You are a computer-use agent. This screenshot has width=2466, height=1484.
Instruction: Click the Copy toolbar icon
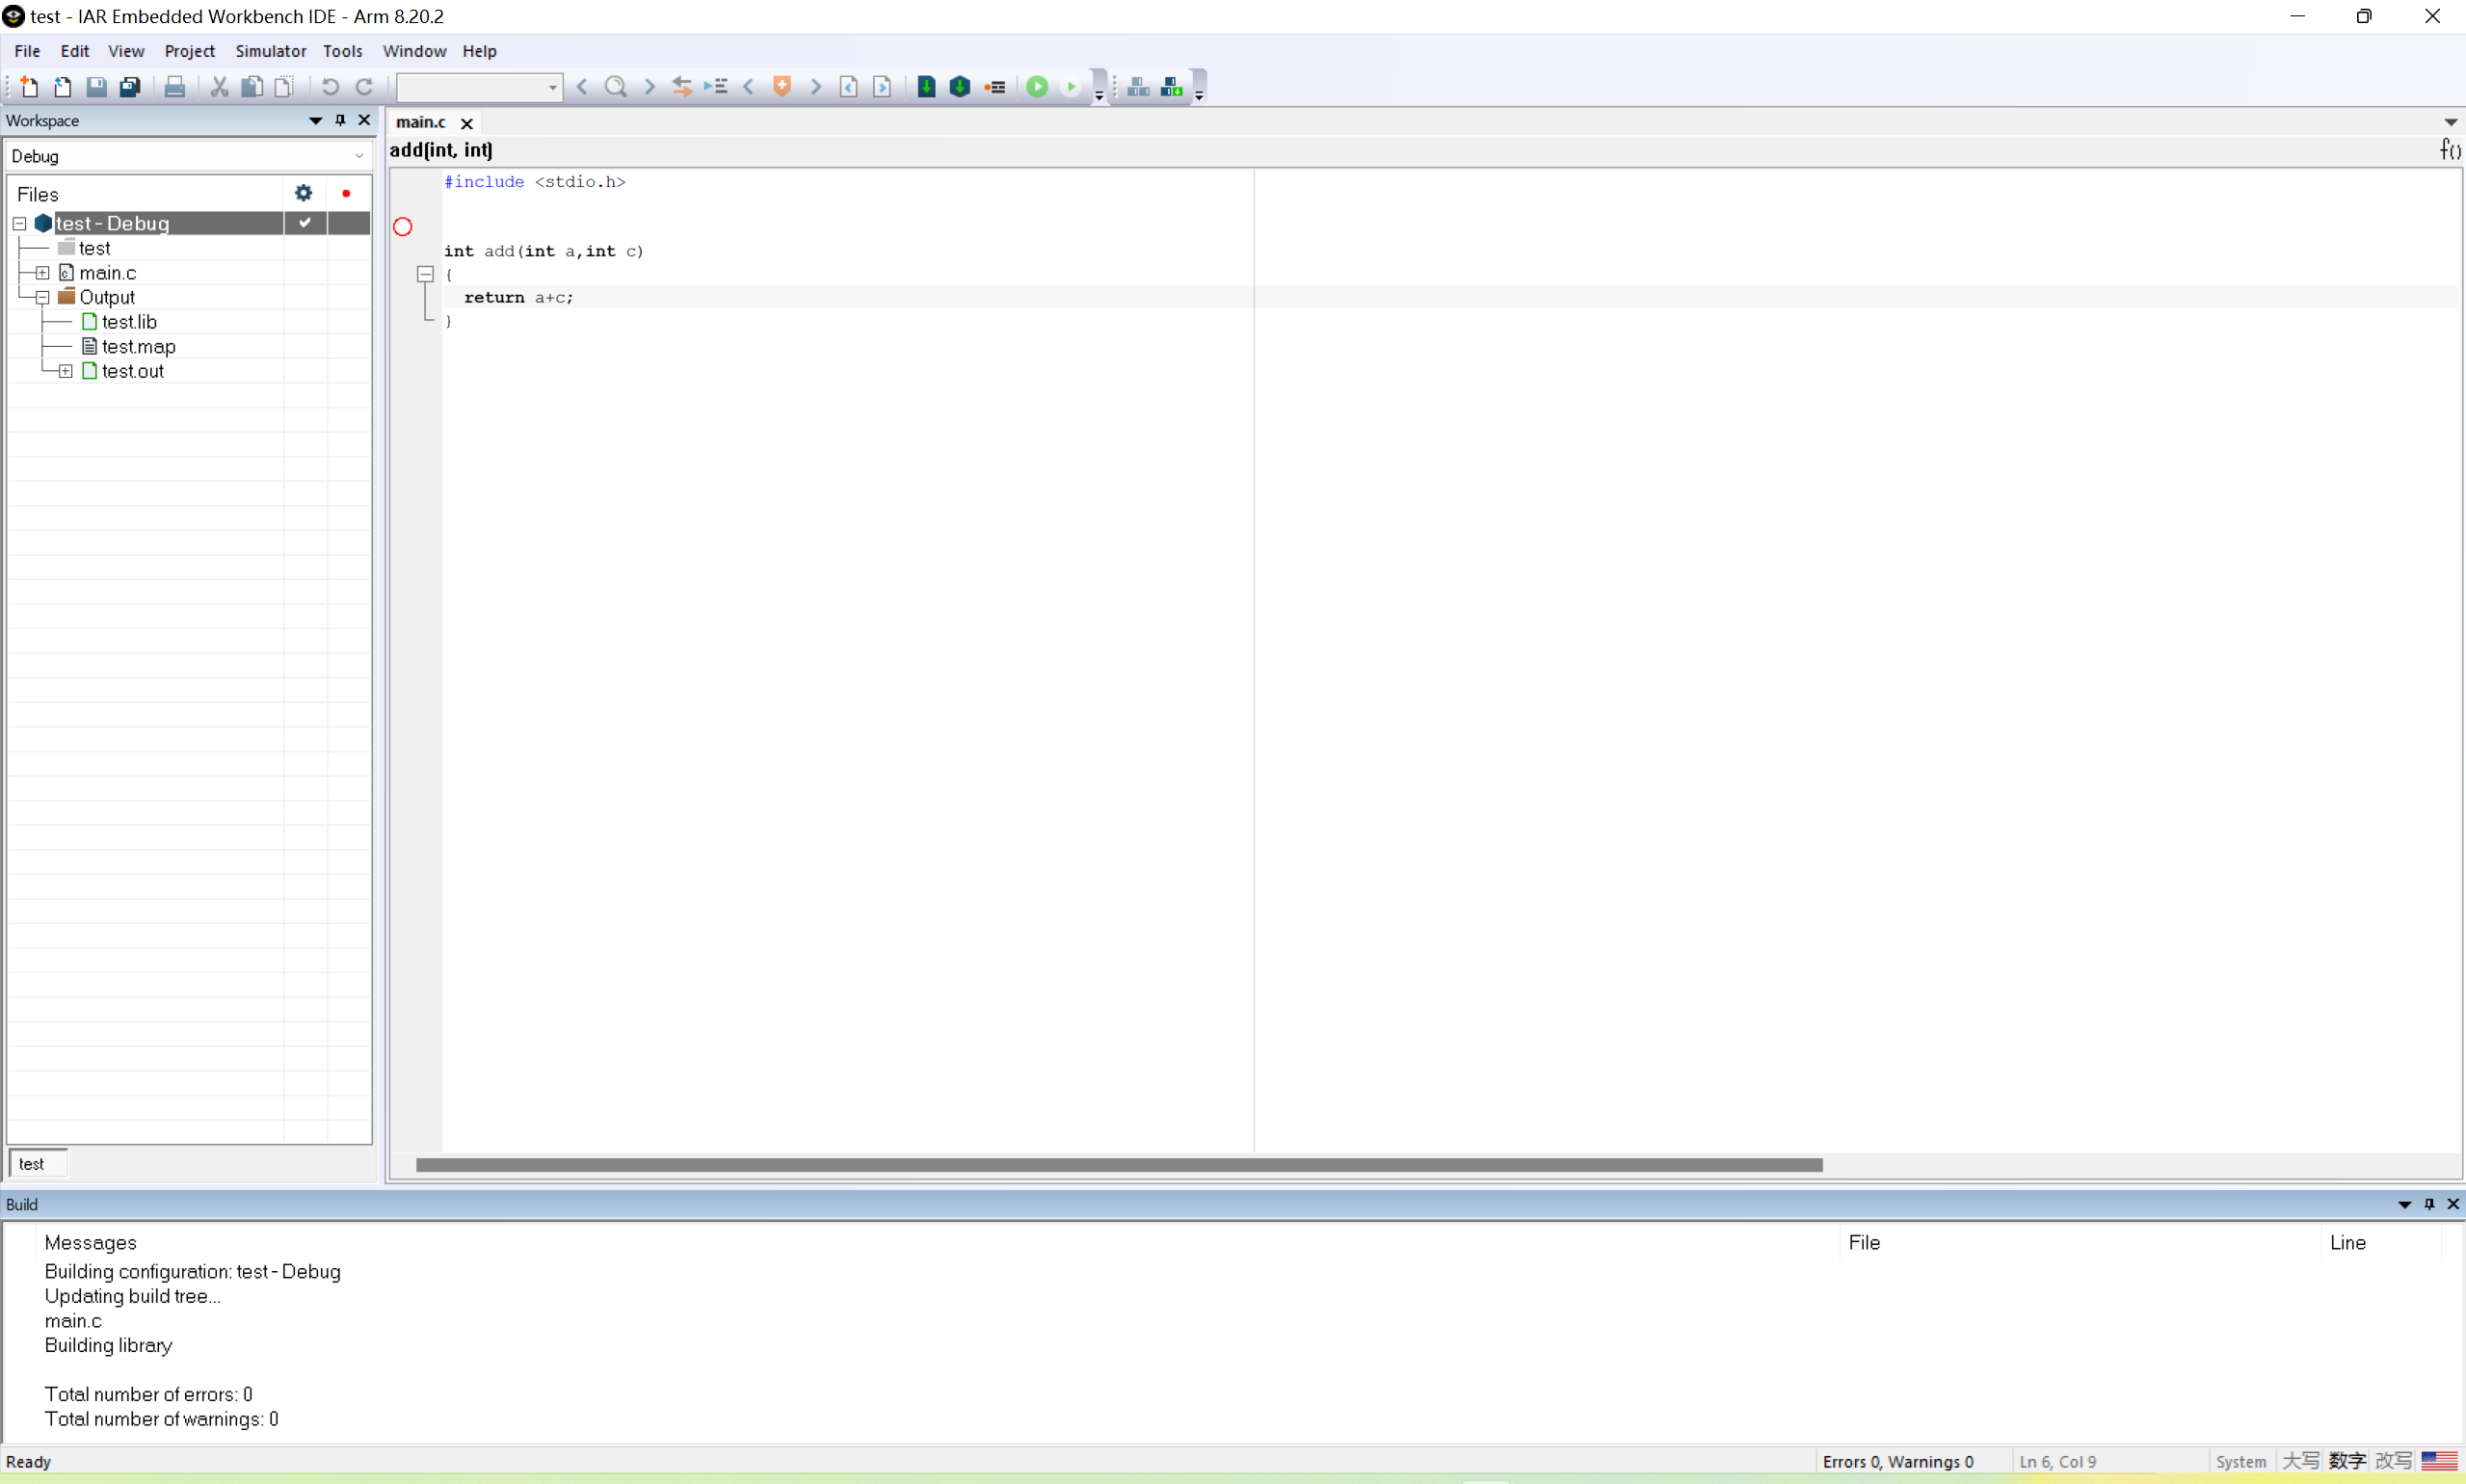[x=252, y=87]
